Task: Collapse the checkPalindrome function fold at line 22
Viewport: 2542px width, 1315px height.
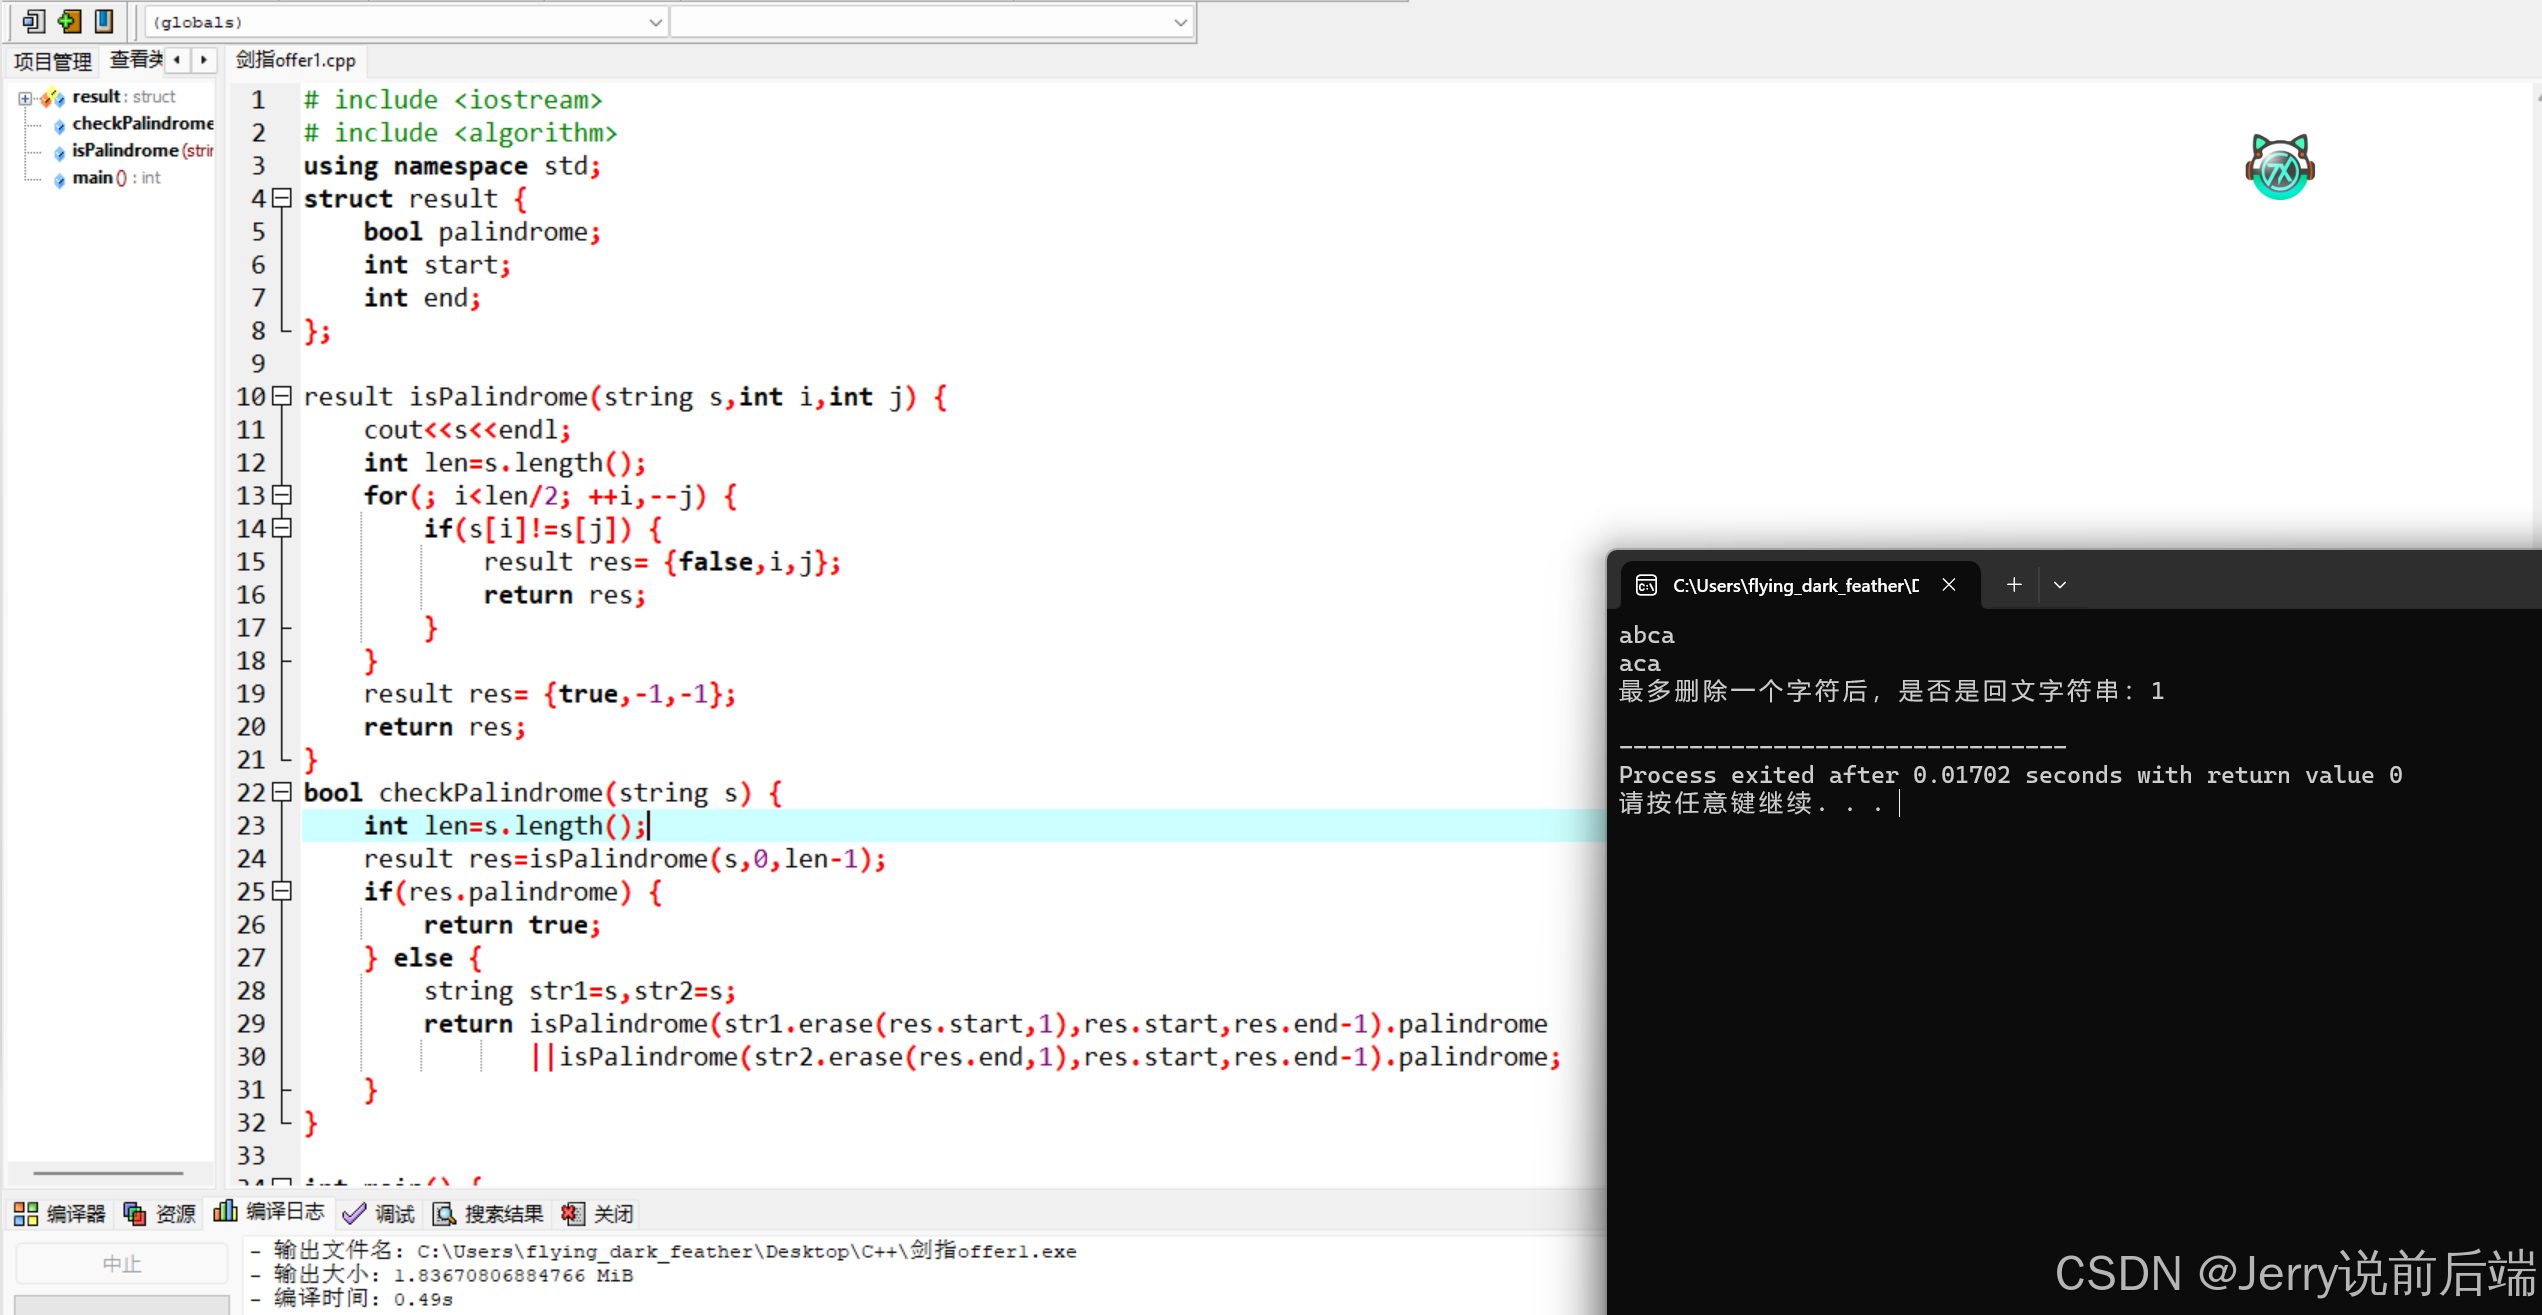Action: (x=283, y=792)
